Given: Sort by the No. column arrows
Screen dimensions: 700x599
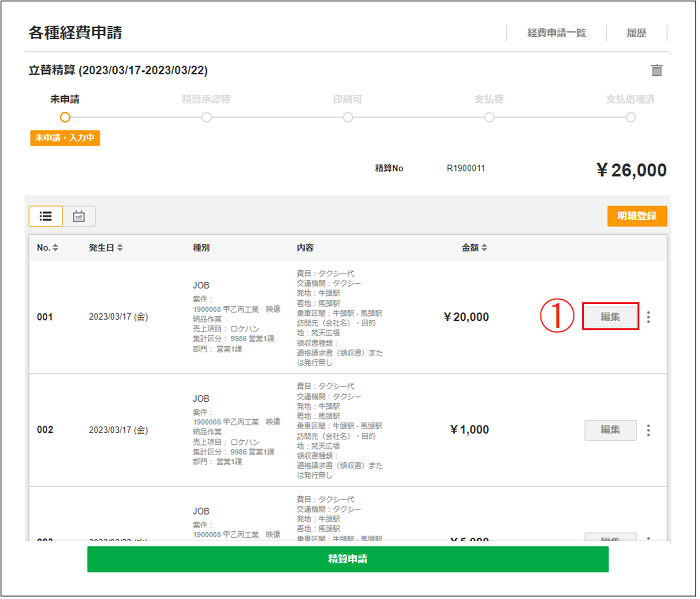Looking at the screenshot, I should tap(56, 248).
